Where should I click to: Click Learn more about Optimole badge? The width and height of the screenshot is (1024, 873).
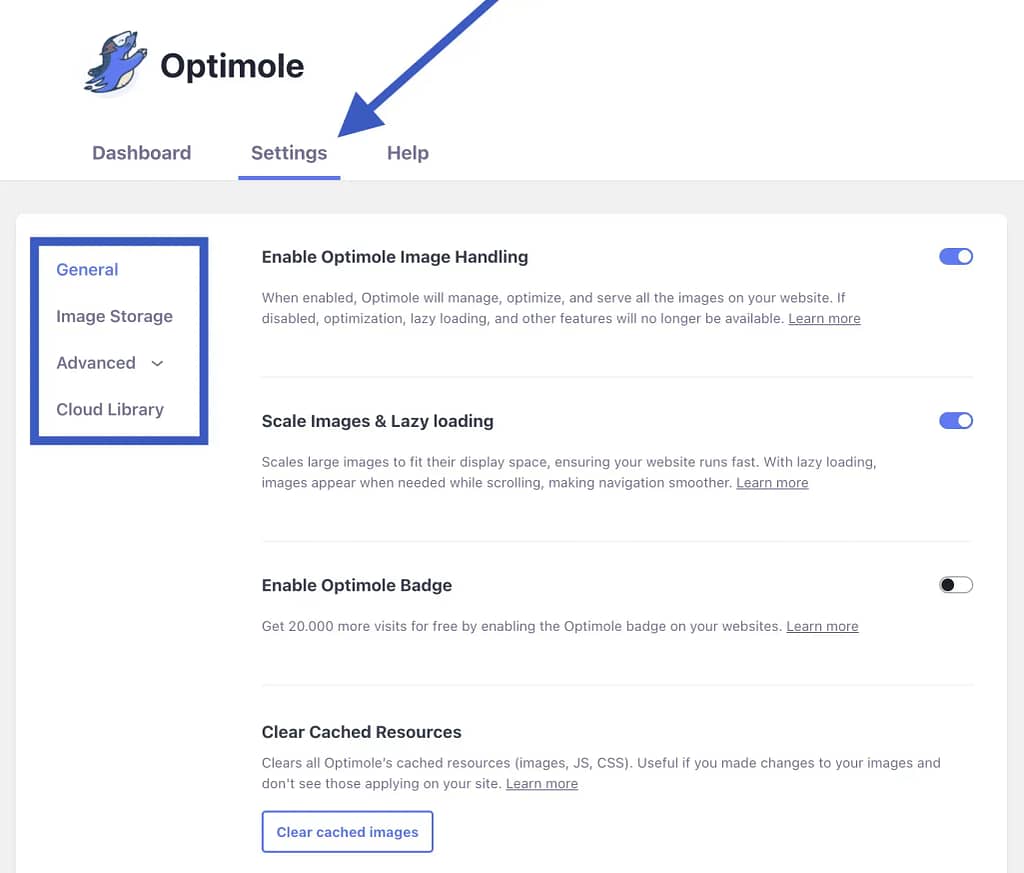[x=822, y=626]
